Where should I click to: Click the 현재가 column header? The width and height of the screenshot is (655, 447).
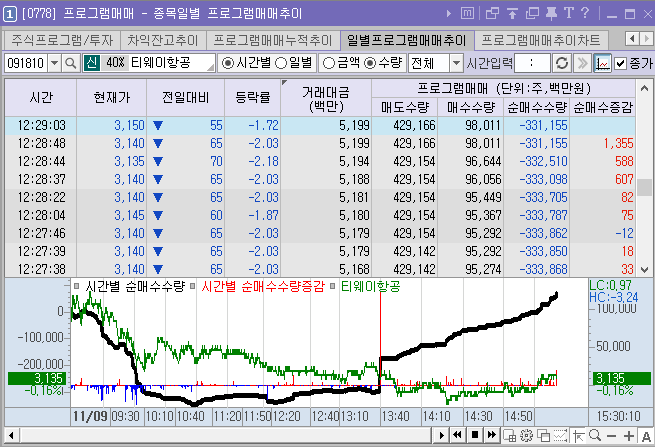112,97
